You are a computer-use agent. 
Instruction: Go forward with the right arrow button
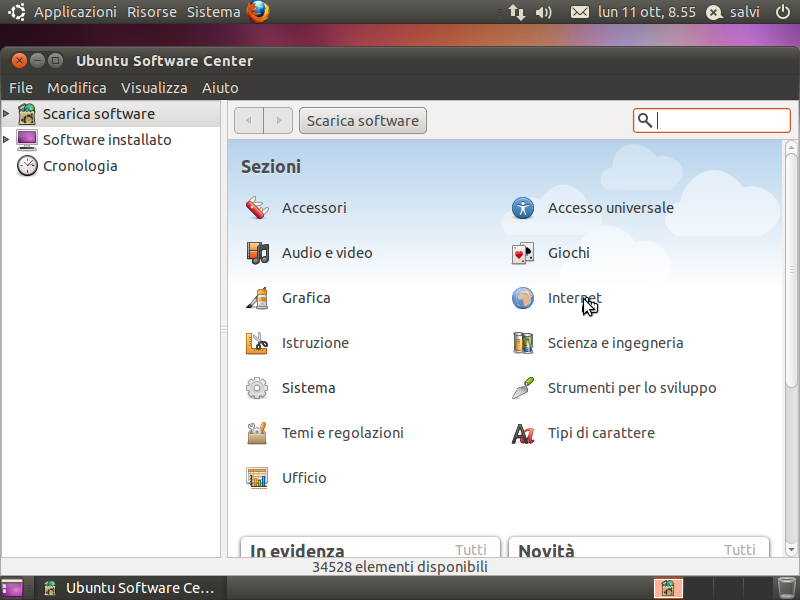point(278,121)
